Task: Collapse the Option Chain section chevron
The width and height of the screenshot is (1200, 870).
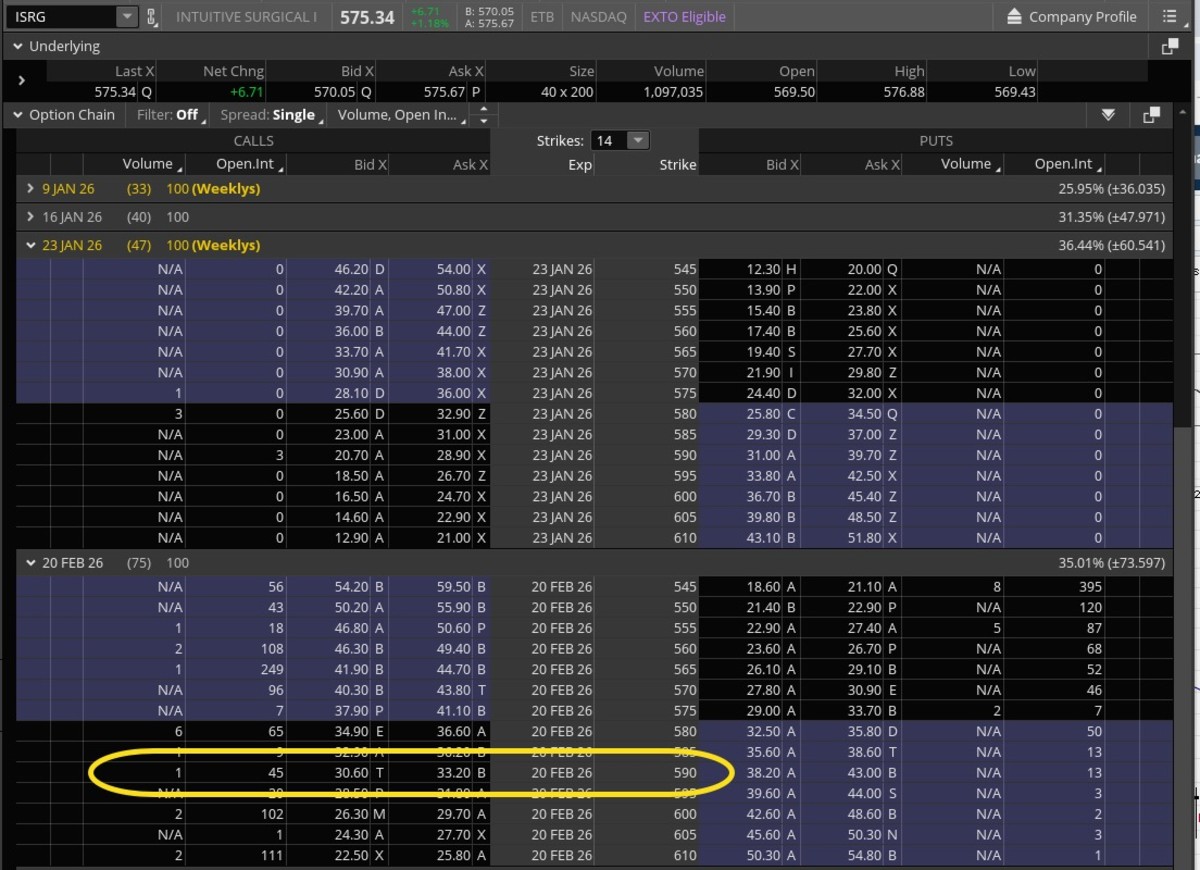Action: (x=16, y=115)
